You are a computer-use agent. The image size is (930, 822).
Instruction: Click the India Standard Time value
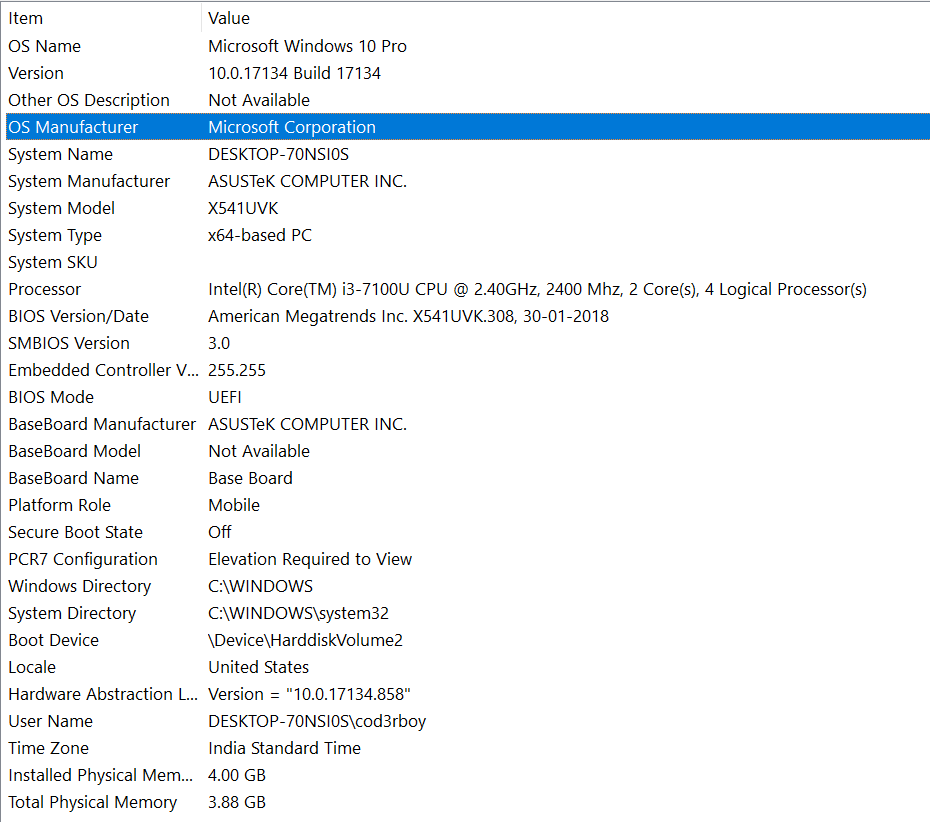tap(284, 748)
